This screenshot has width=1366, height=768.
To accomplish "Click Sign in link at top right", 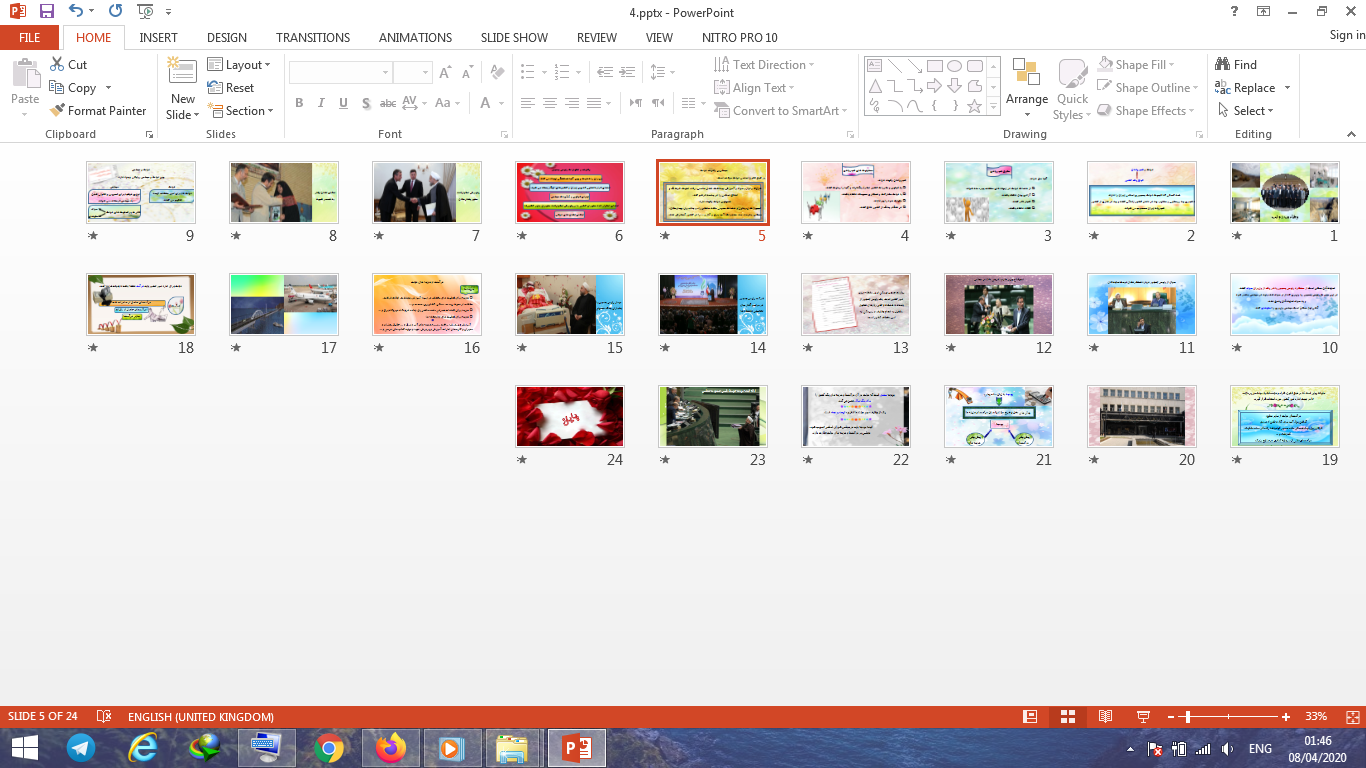I will tap(1346, 35).
